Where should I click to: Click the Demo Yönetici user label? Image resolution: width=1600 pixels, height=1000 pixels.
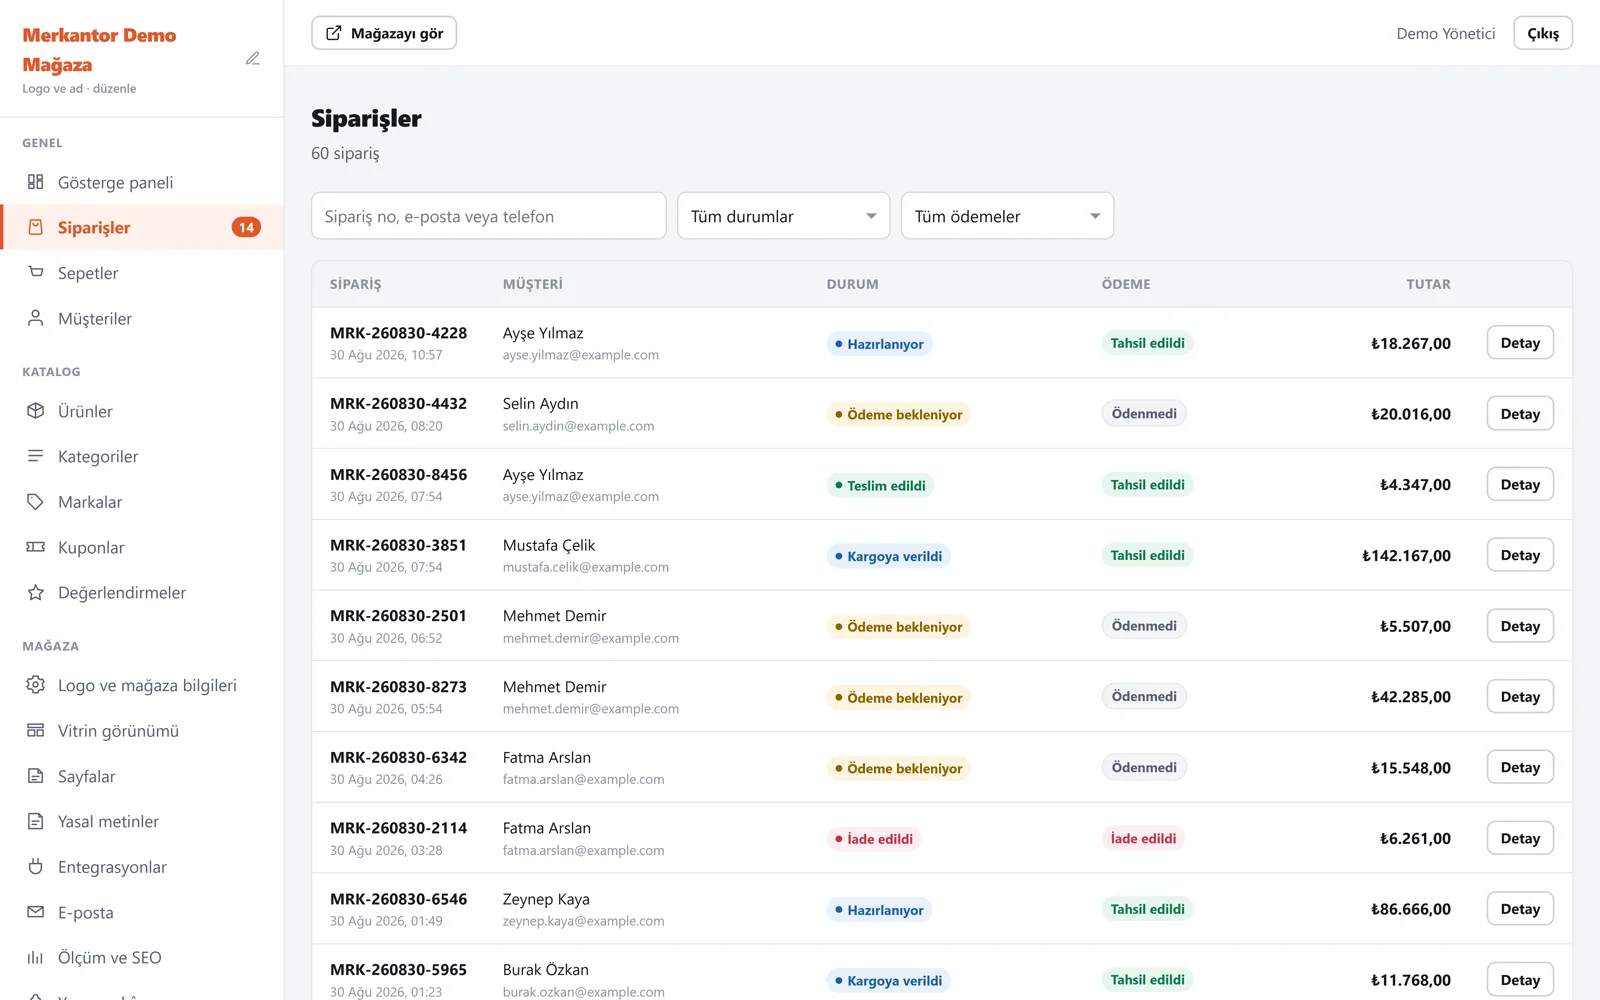click(x=1446, y=33)
